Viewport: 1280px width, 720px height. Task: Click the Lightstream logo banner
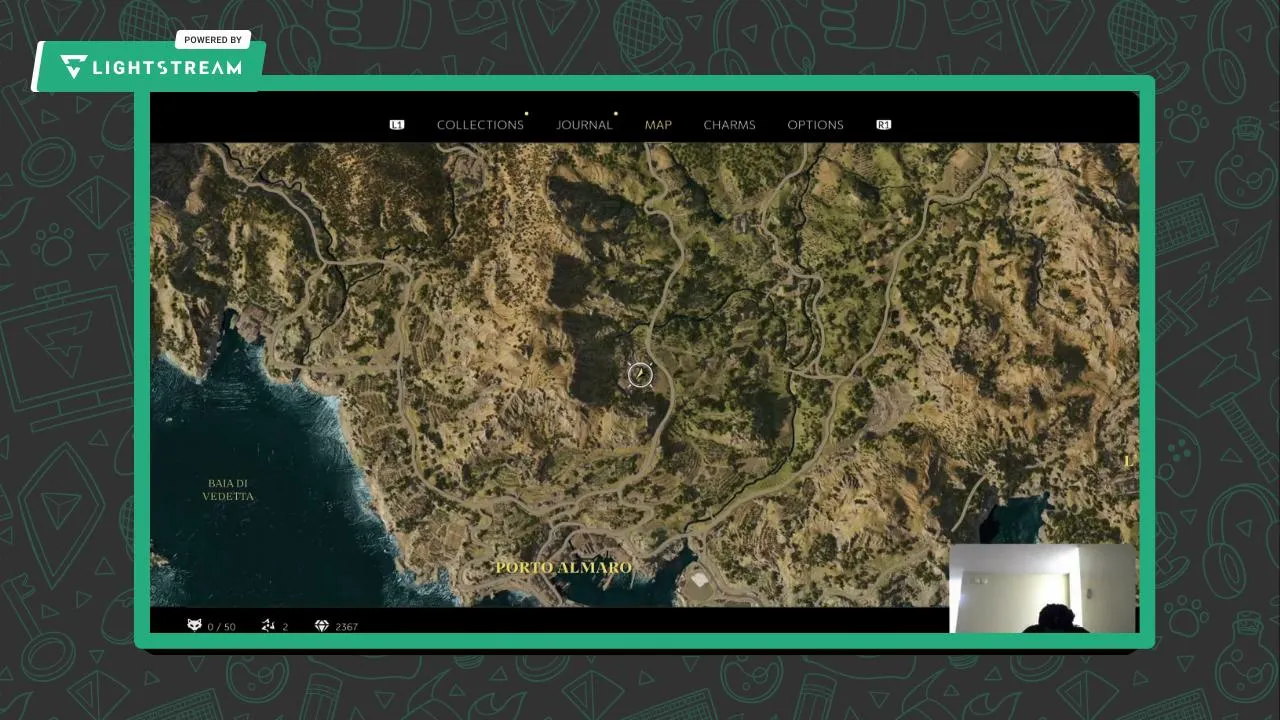[150, 66]
